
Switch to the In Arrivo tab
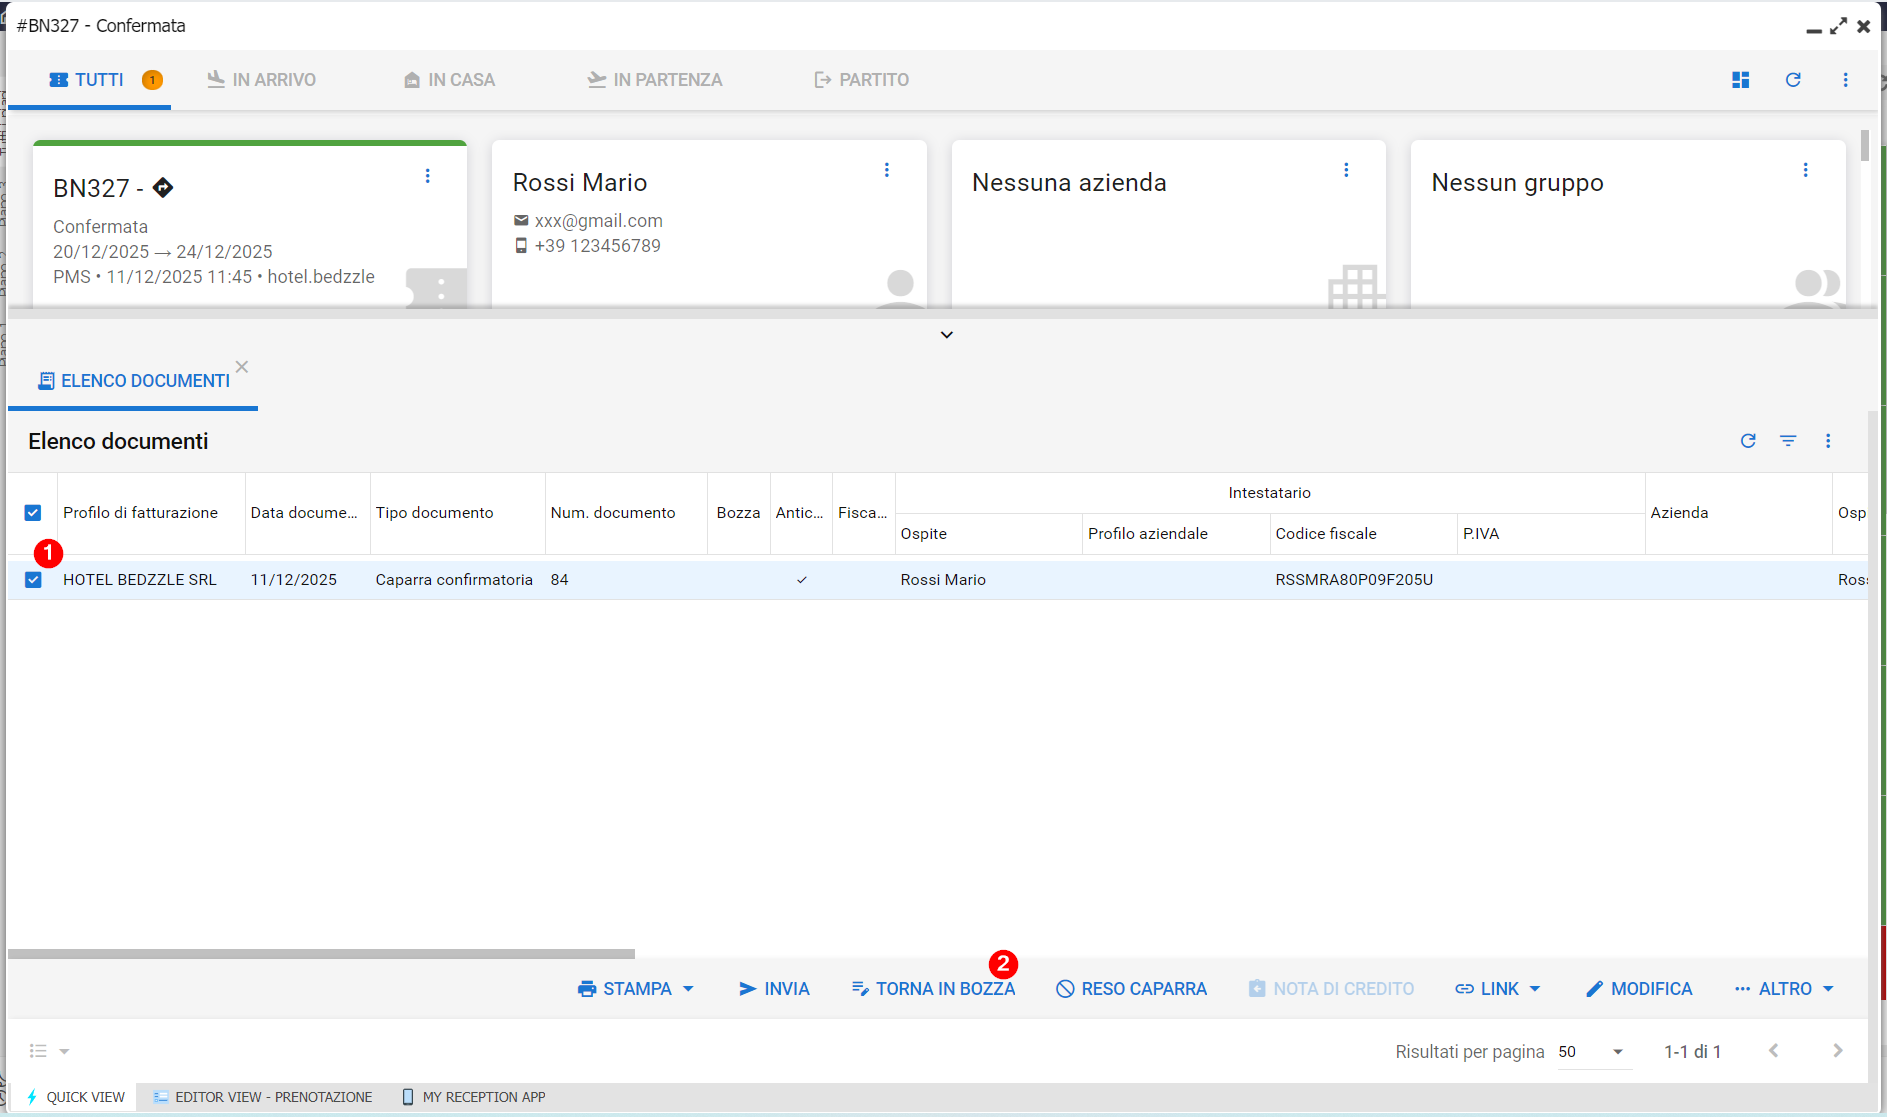[261, 80]
